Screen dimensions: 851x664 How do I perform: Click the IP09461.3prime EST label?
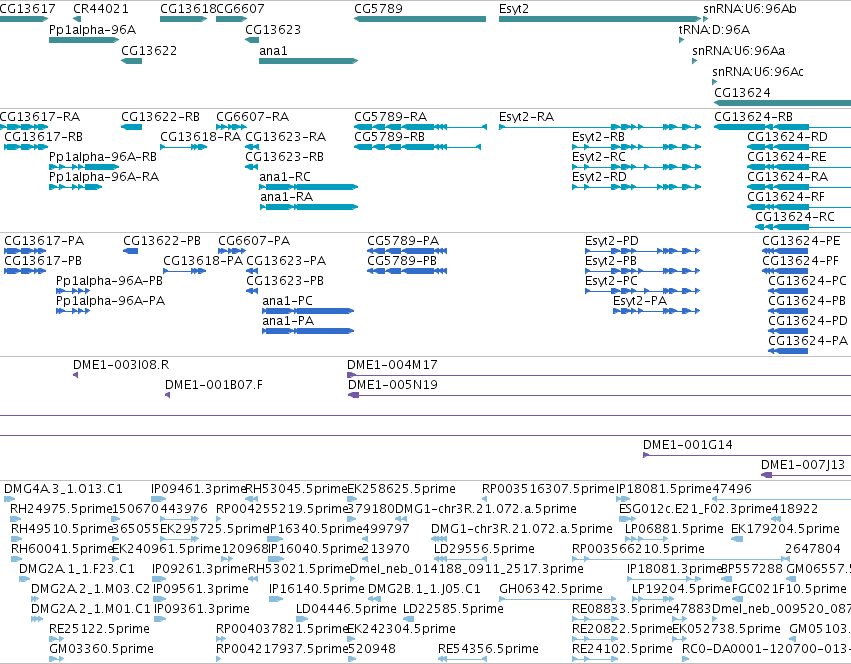(200, 489)
